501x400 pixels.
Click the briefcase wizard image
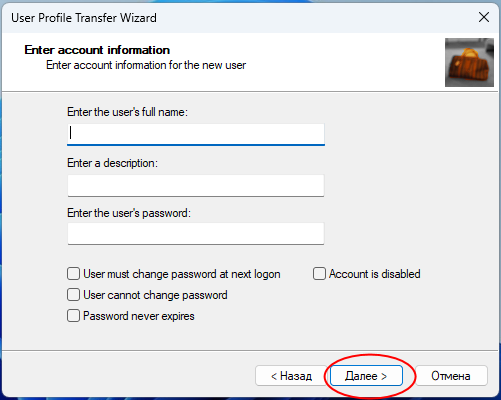click(469, 62)
